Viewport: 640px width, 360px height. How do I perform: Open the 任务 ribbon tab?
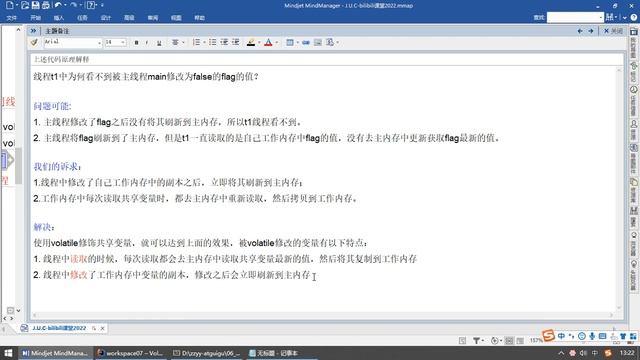(82, 18)
